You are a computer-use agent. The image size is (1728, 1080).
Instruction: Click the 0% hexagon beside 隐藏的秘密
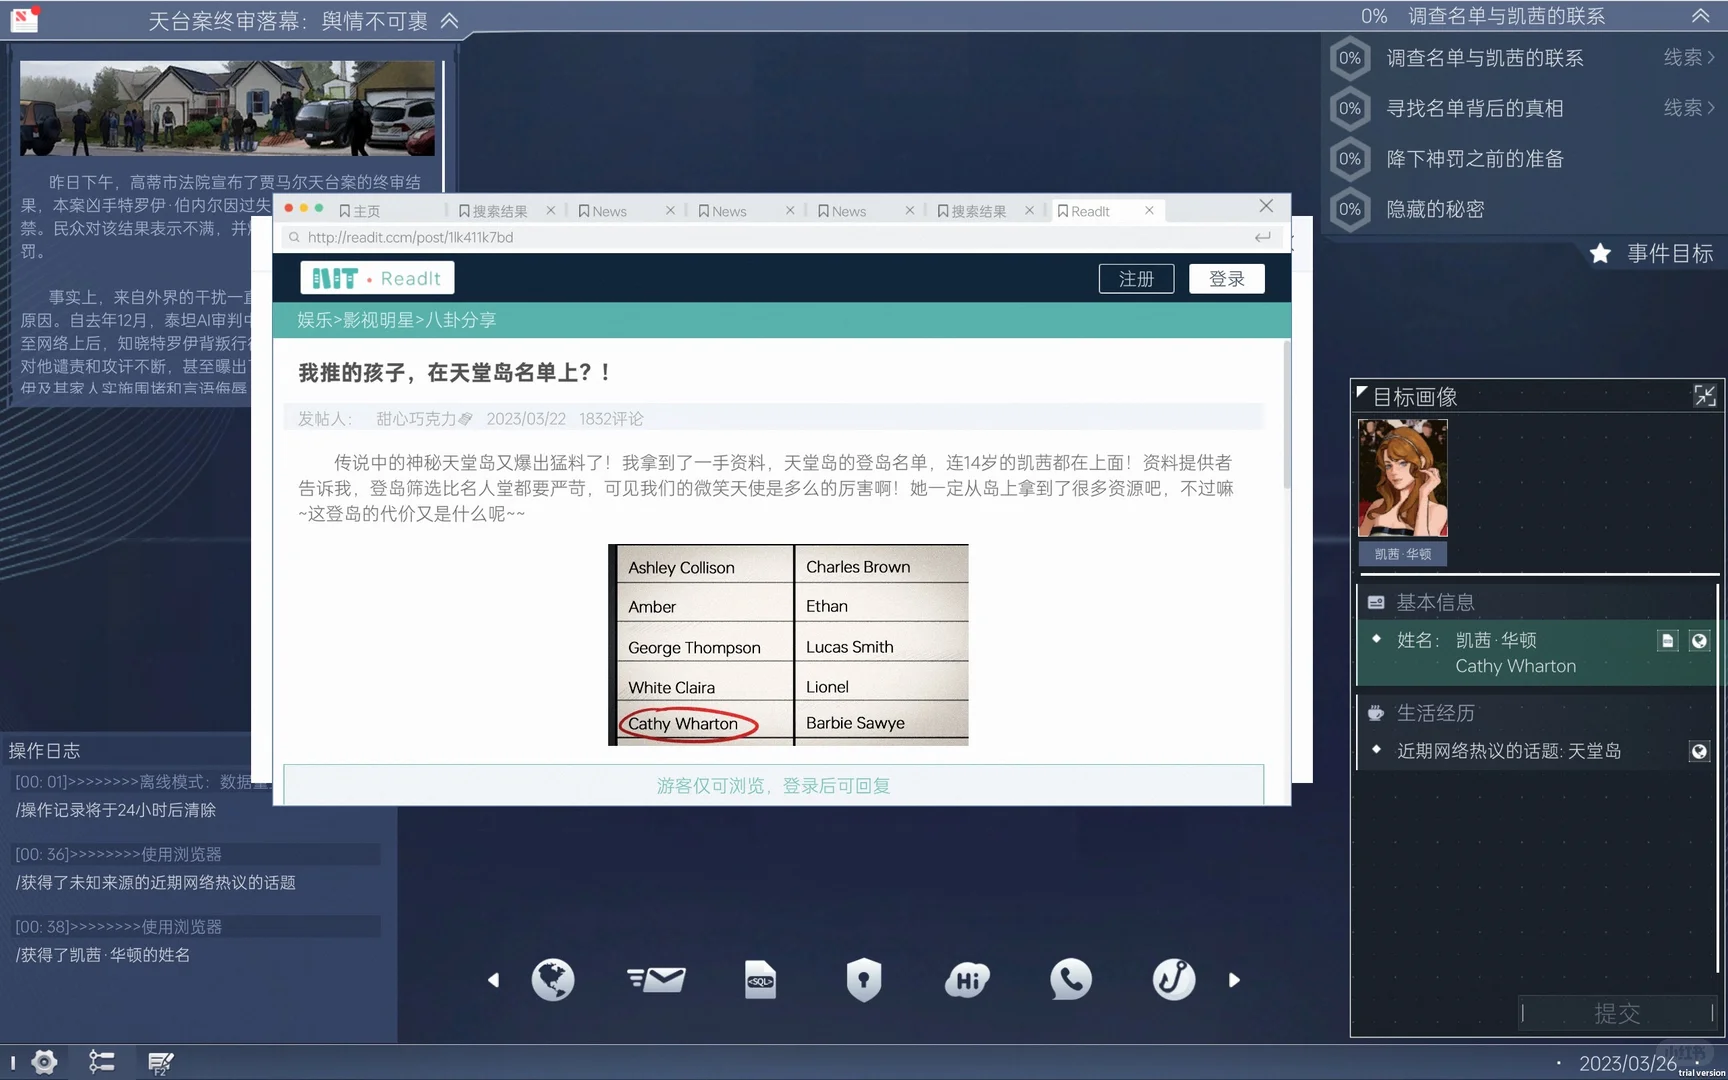tap(1350, 209)
